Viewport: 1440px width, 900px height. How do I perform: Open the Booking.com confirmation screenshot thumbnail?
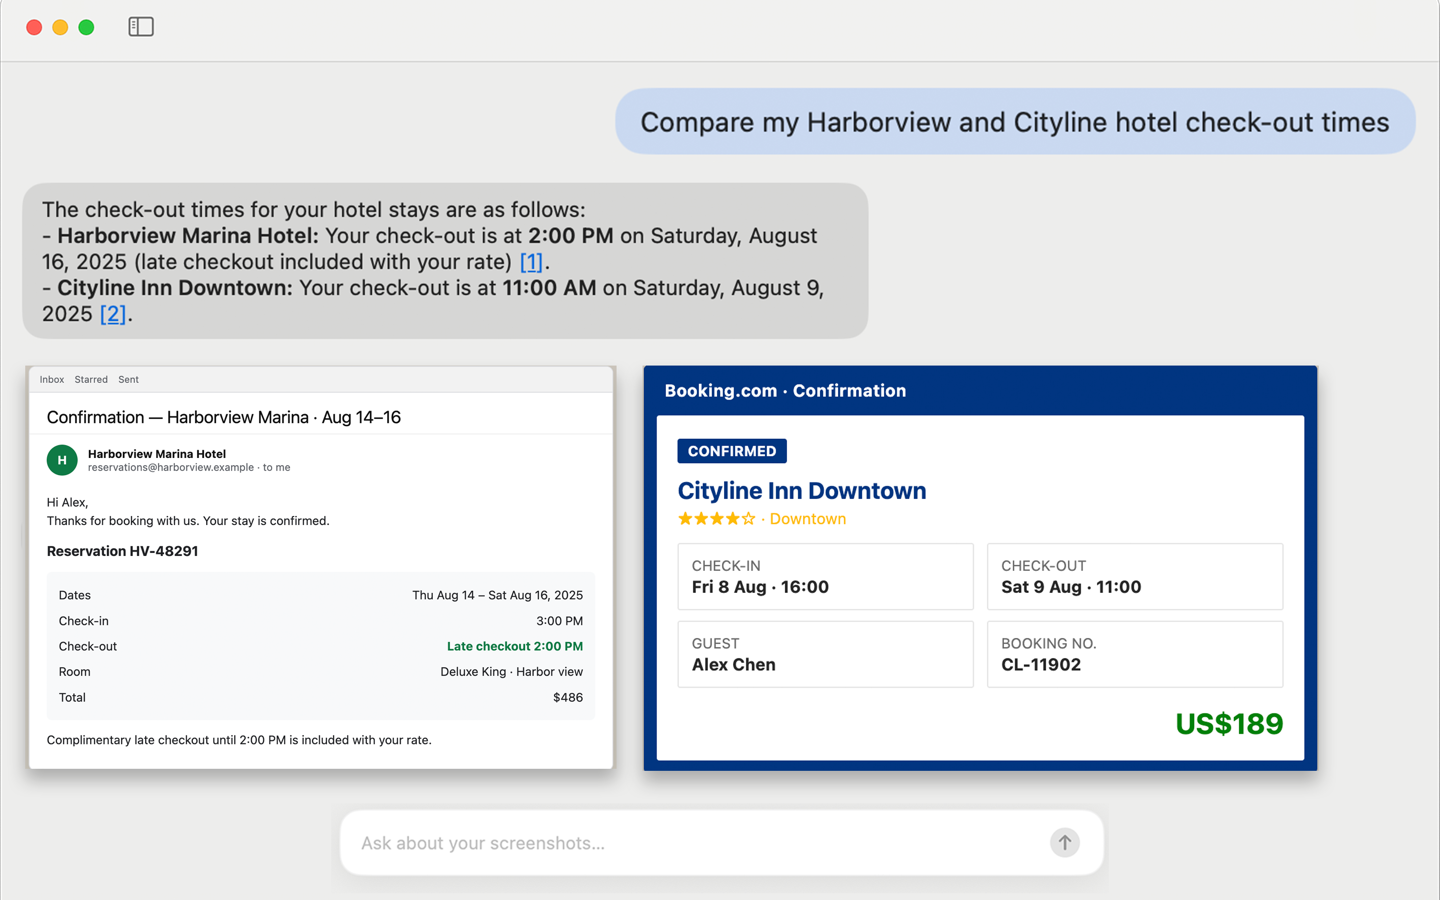click(980, 568)
